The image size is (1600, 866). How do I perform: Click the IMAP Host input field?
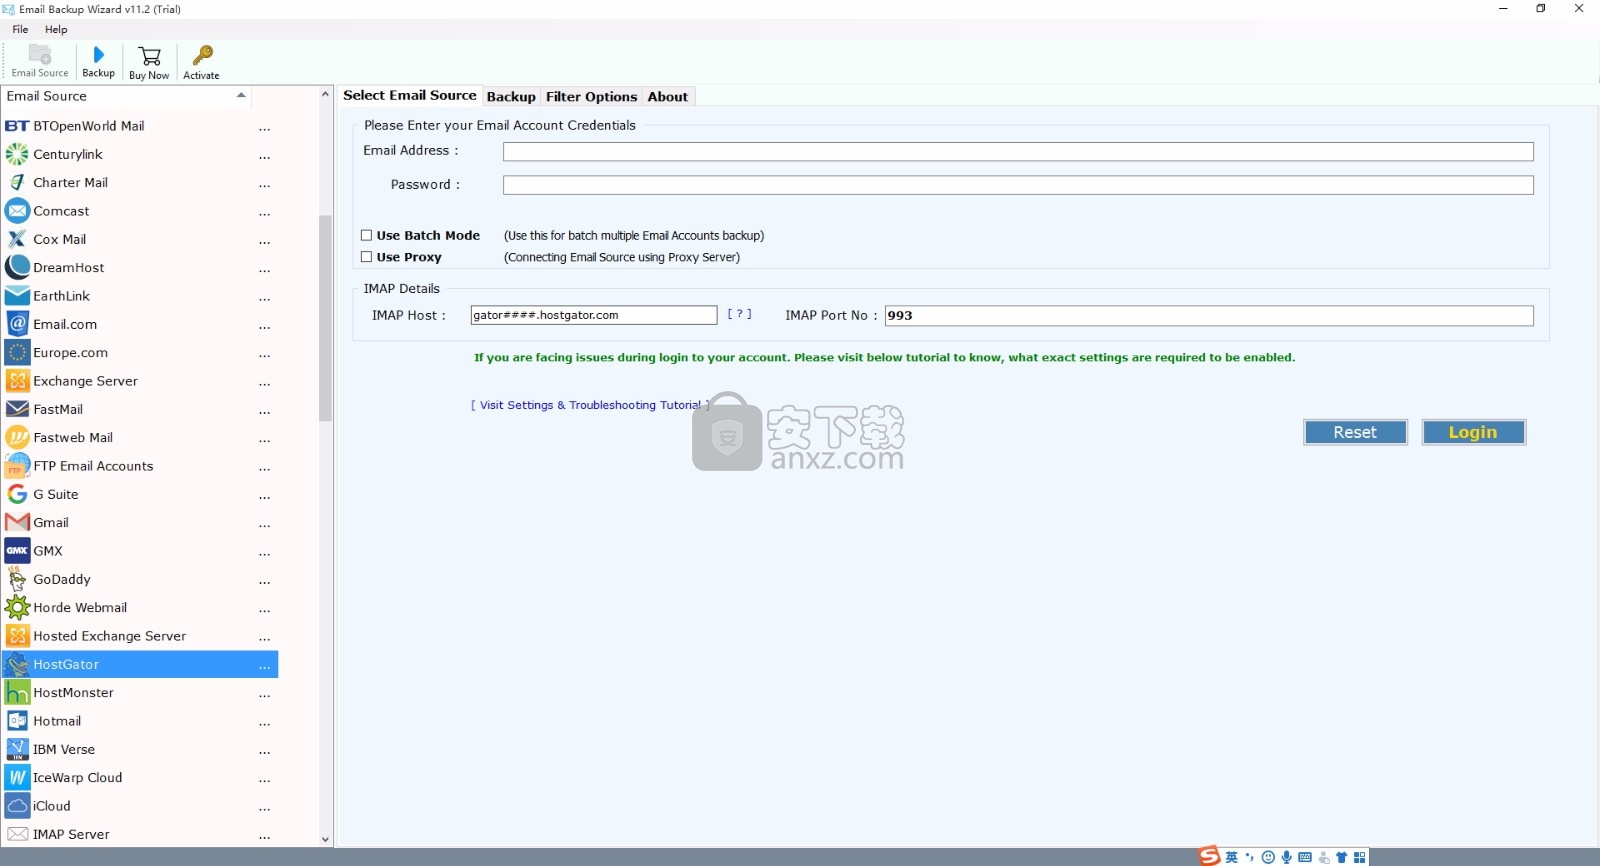(x=594, y=315)
